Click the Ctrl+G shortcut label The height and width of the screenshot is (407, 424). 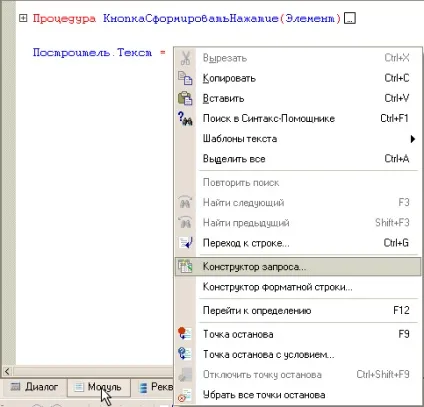tap(396, 243)
